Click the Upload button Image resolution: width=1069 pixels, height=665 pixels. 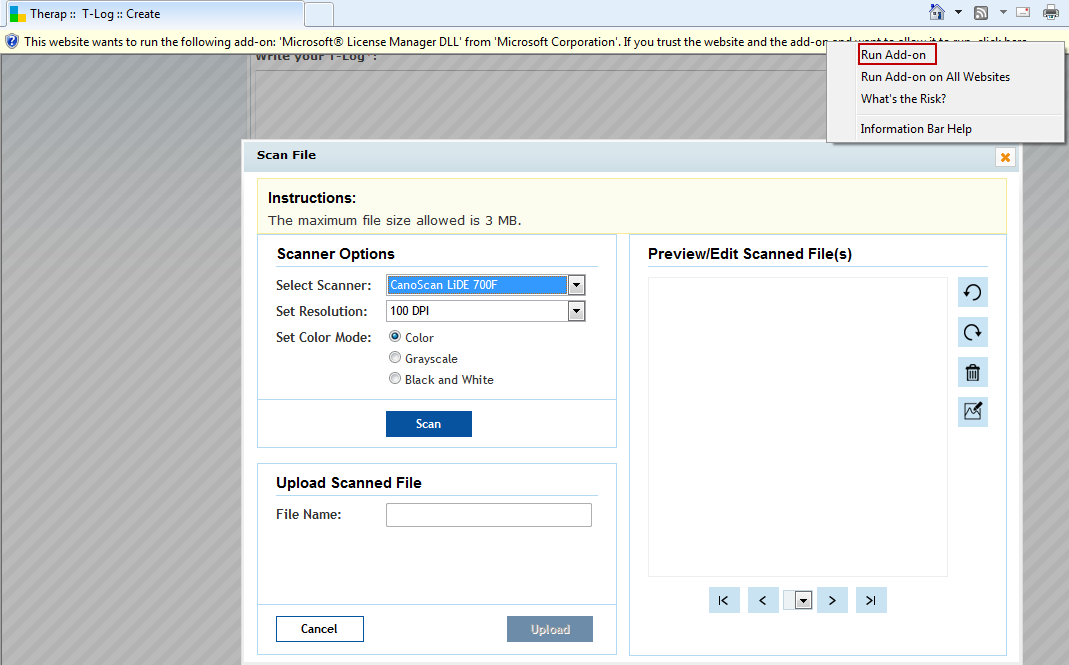pos(549,629)
